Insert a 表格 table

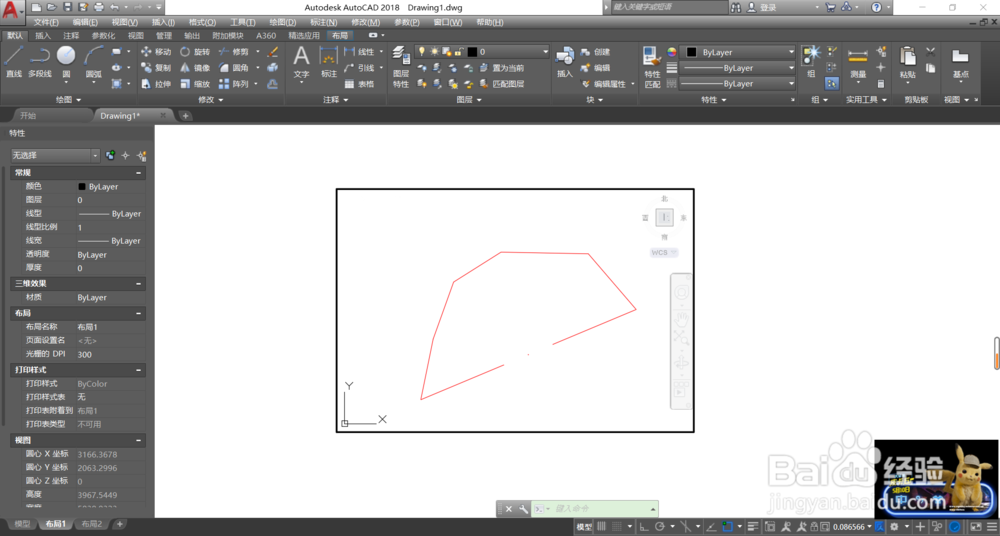[x=358, y=84]
